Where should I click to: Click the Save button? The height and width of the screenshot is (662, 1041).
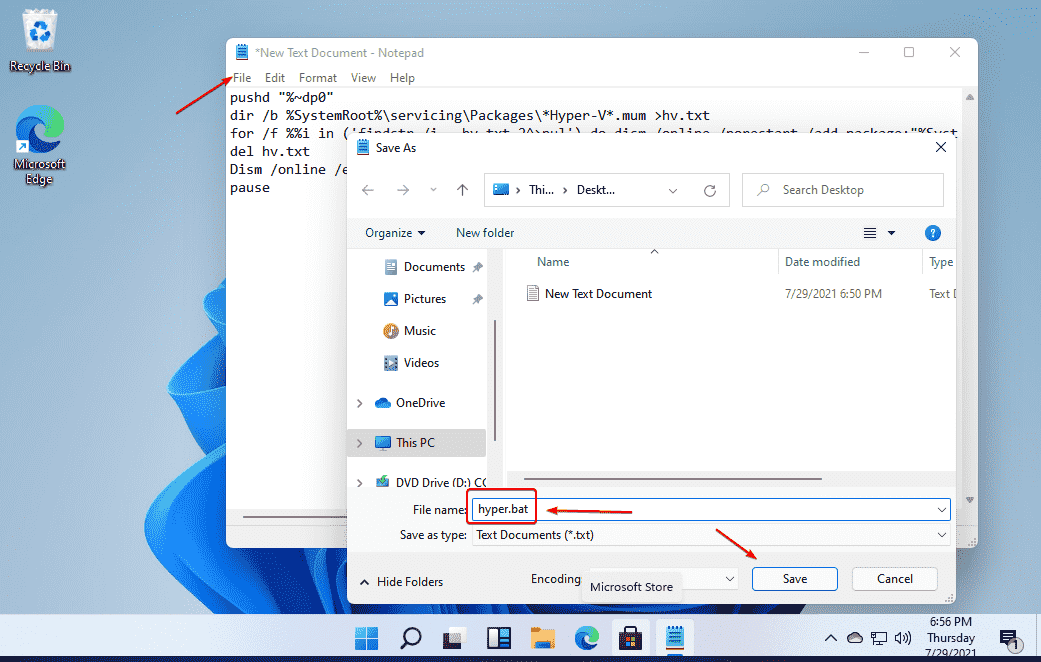click(795, 579)
